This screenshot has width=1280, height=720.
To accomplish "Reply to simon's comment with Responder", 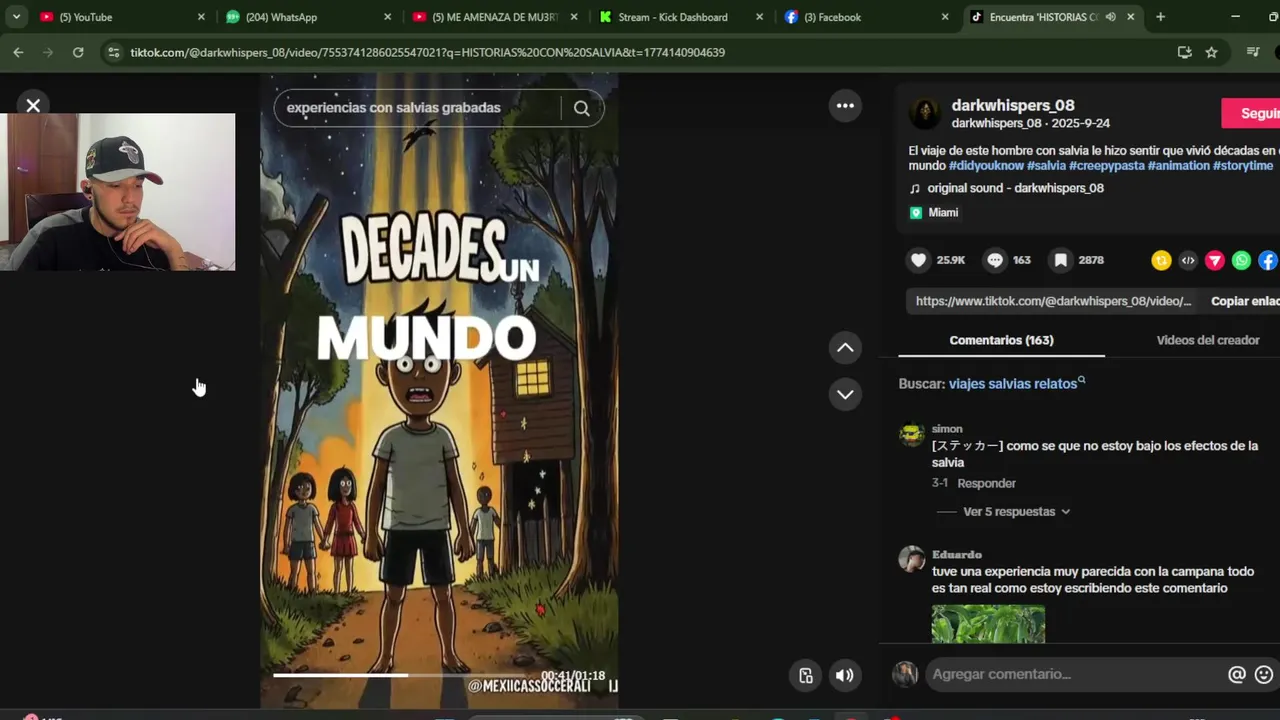I will point(986,483).
